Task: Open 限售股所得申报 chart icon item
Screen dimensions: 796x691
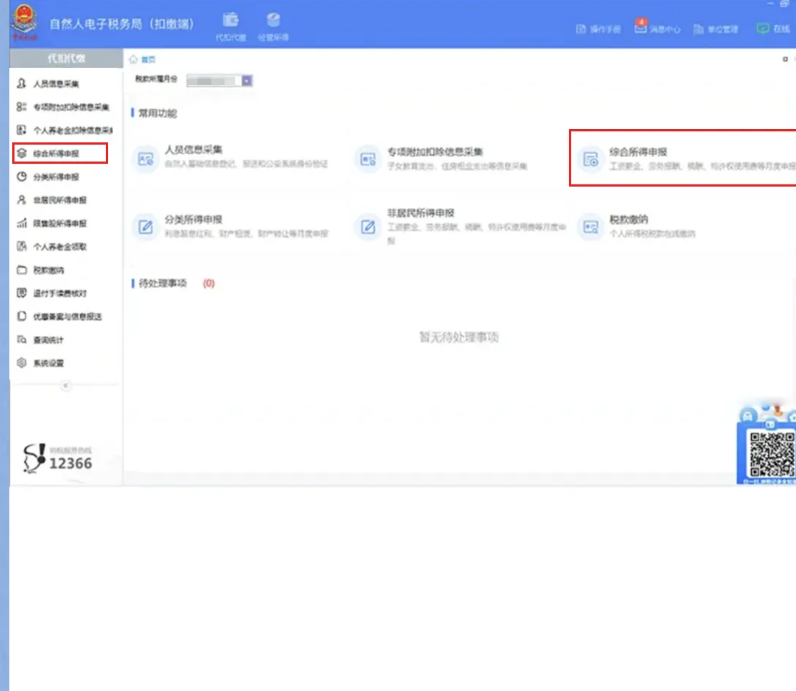Action: (52, 223)
